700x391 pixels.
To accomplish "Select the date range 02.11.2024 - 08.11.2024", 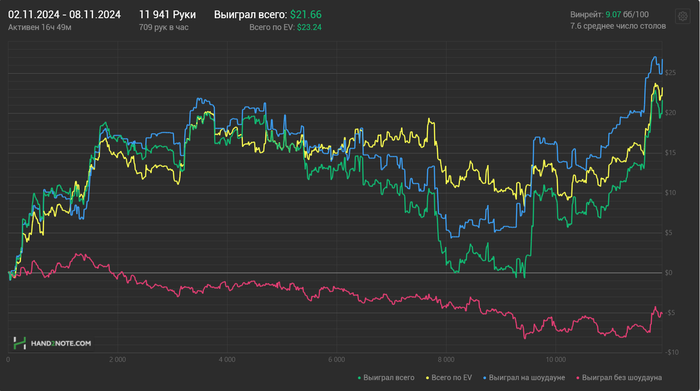I will click(x=64, y=14).
